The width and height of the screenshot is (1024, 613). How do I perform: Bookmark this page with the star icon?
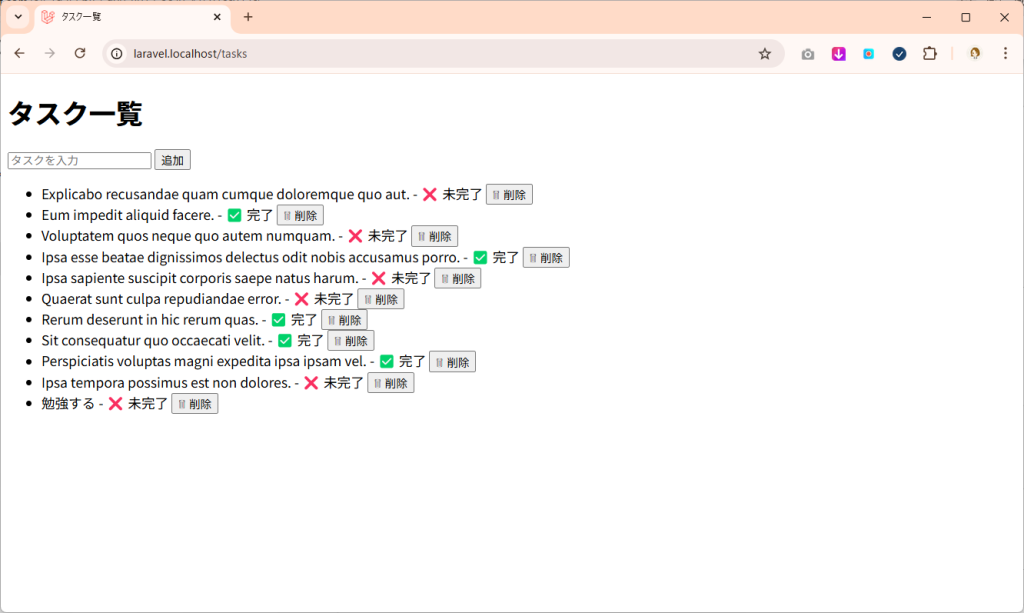click(x=765, y=54)
